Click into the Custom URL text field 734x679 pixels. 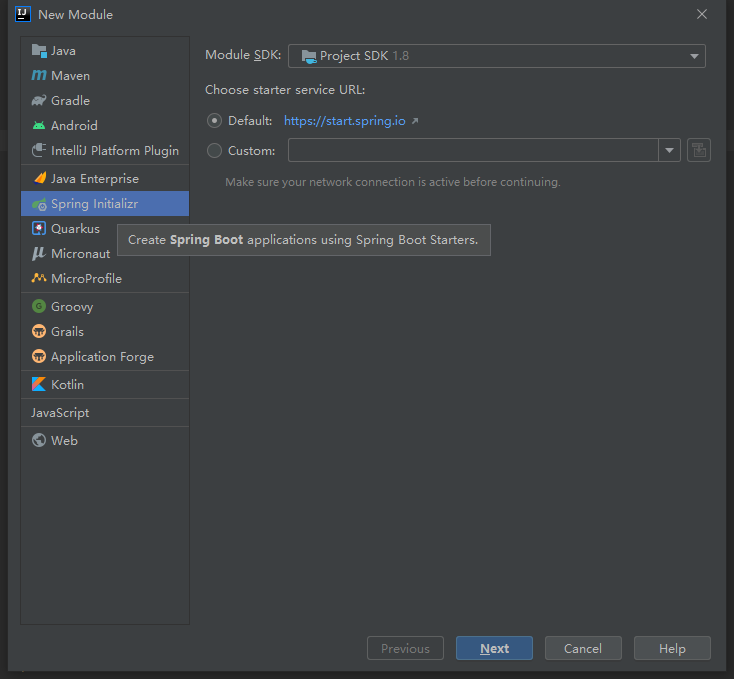pyautogui.click(x=473, y=150)
